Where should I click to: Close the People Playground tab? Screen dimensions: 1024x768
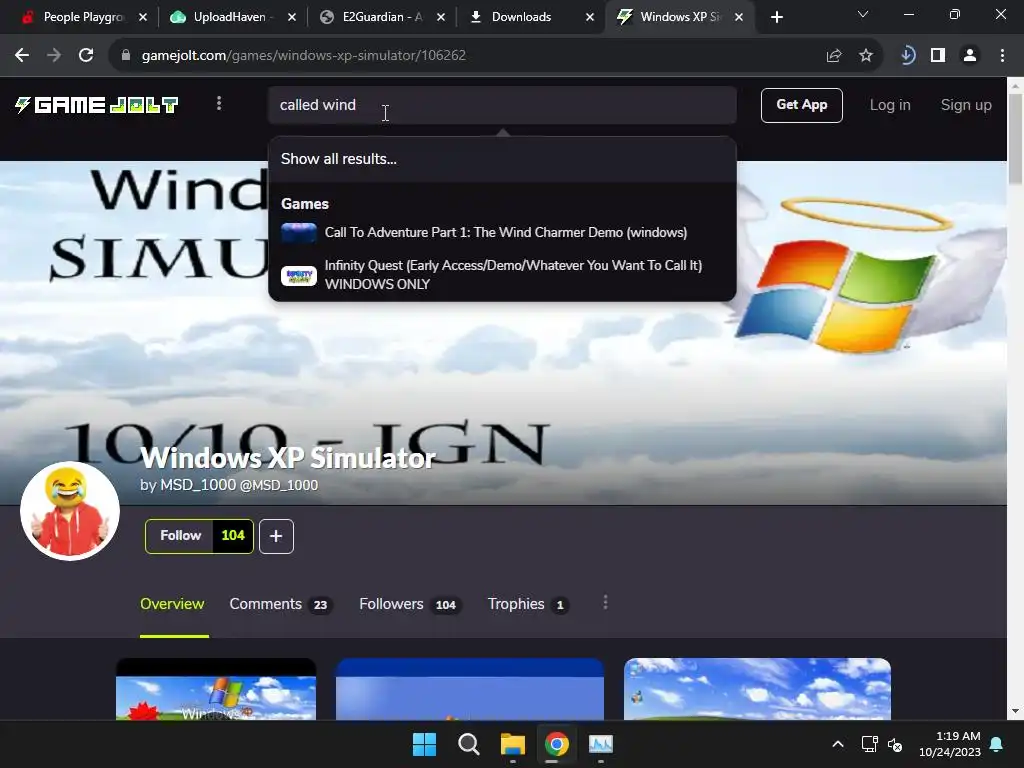(x=143, y=17)
